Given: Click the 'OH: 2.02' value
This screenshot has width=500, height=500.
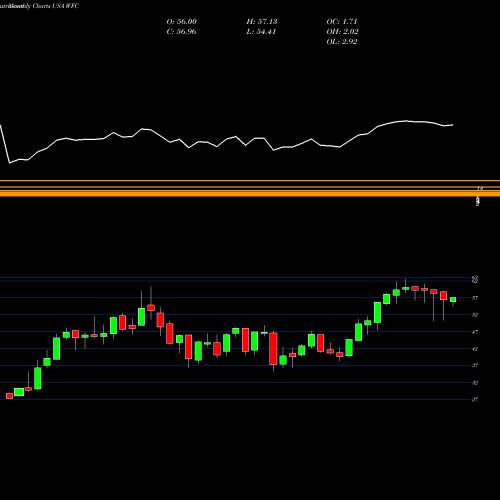Looking at the screenshot, I should coord(342,32).
